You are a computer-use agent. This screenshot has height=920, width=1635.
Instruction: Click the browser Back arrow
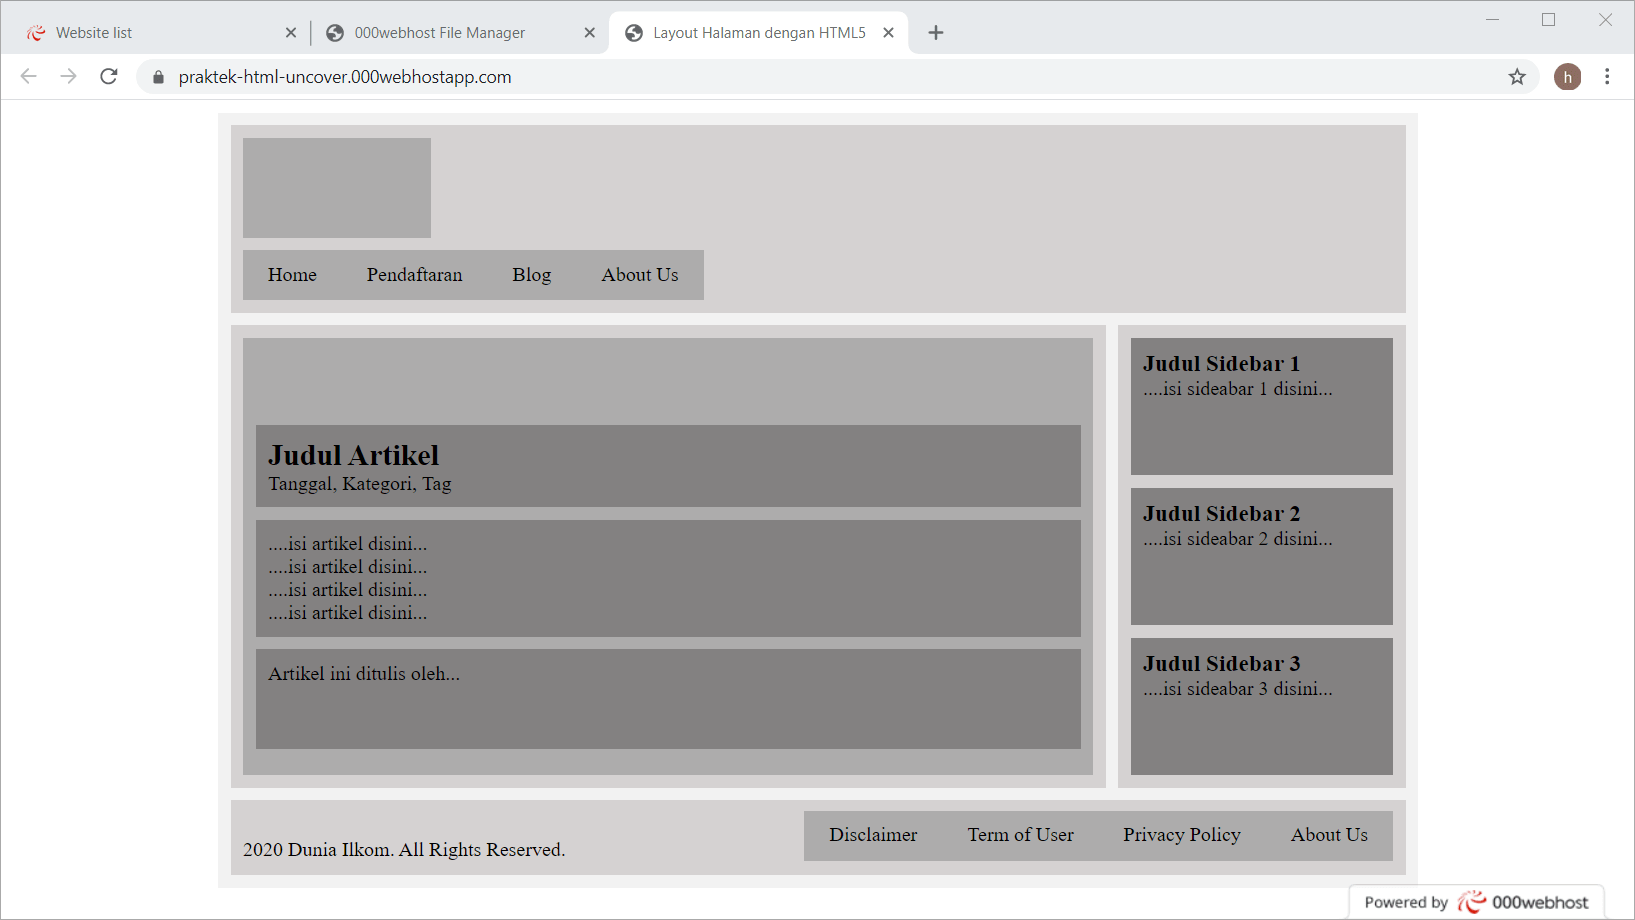(x=28, y=77)
